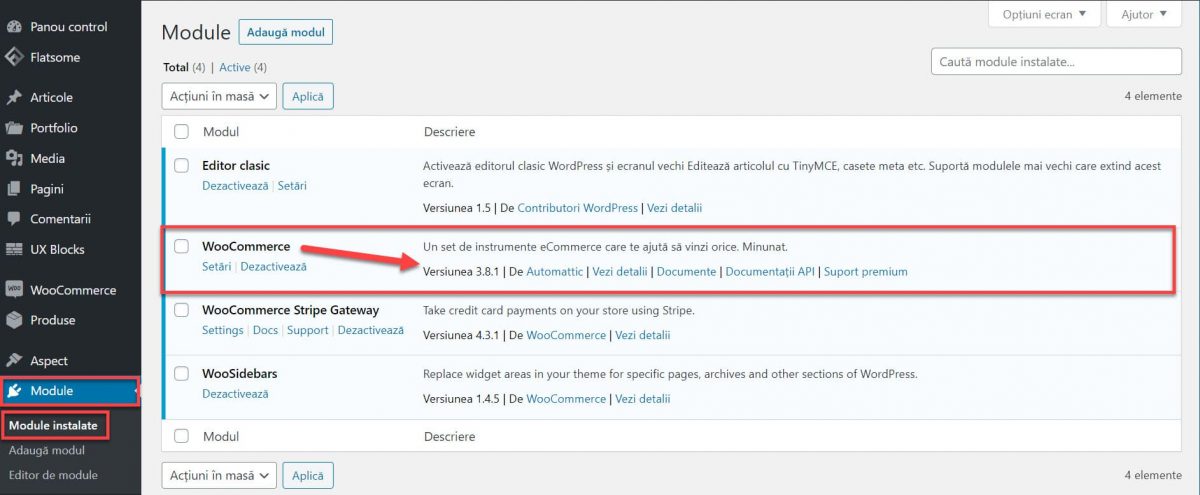This screenshot has height=495, width=1200.
Task: Click the top Aplică button
Action: click(308, 96)
